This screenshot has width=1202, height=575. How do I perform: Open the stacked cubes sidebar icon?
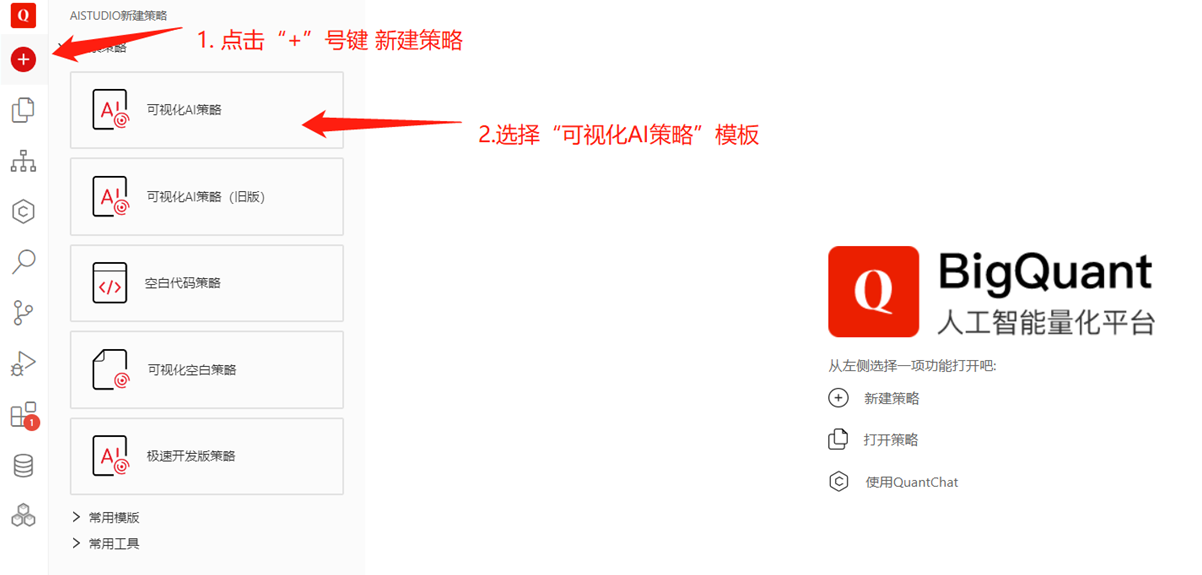click(23, 516)
